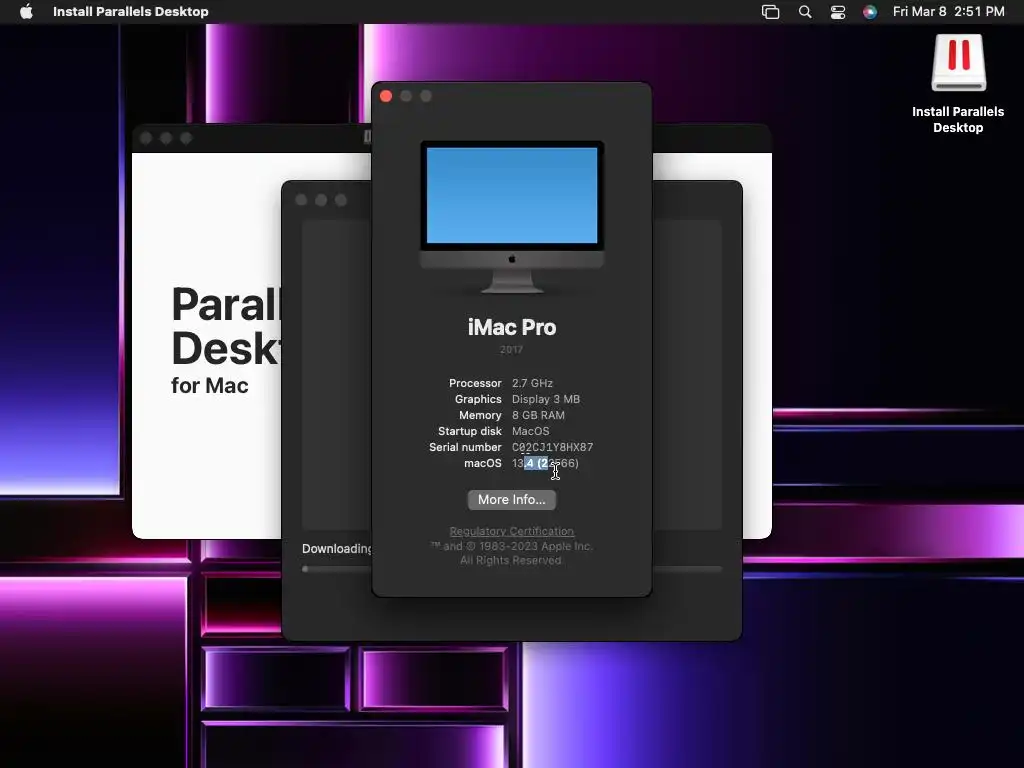Click the Downloading status label
Screen dimensions: 1024x768
coord(336,549)
